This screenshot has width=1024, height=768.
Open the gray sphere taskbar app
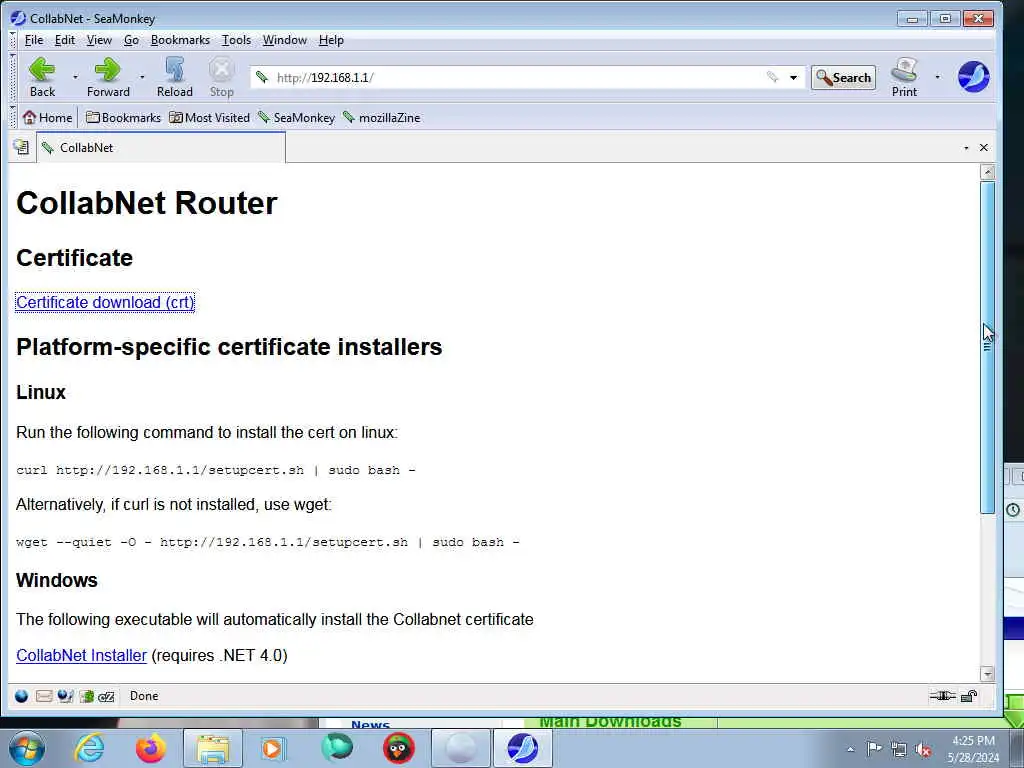pyautogui.click(x=460, y=748)
